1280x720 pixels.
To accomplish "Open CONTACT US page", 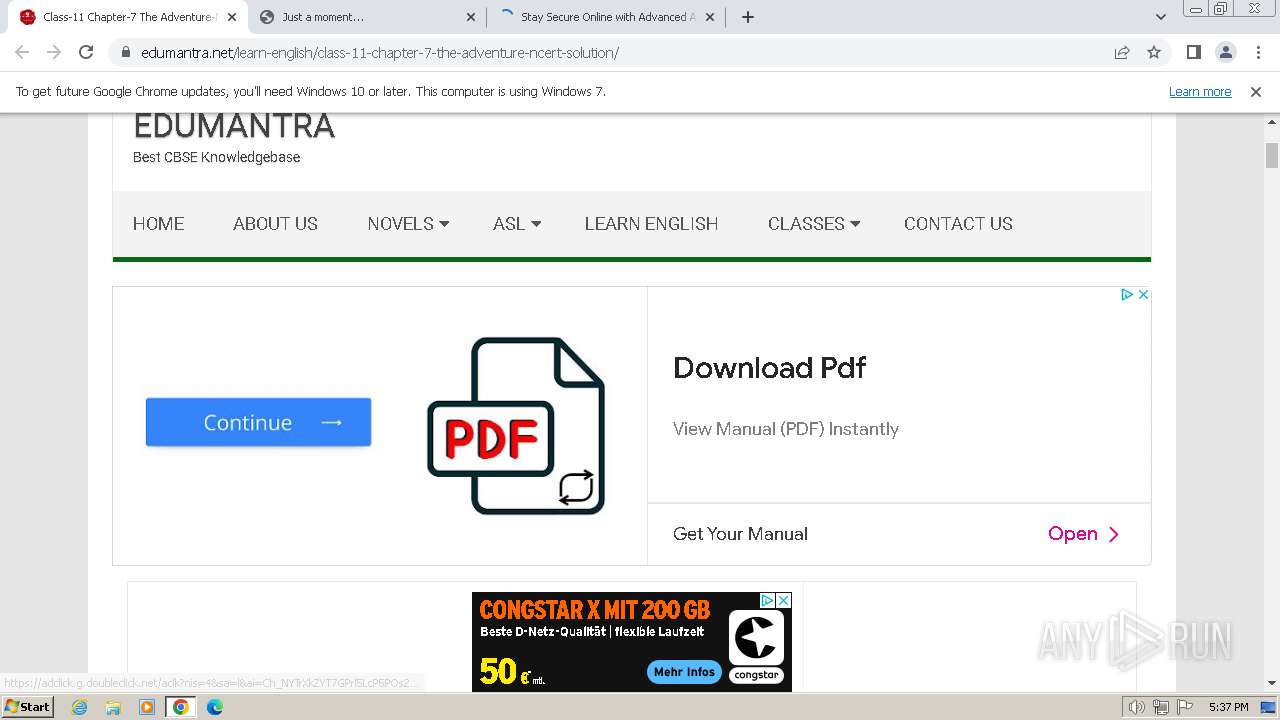I will tap(958, 224).
